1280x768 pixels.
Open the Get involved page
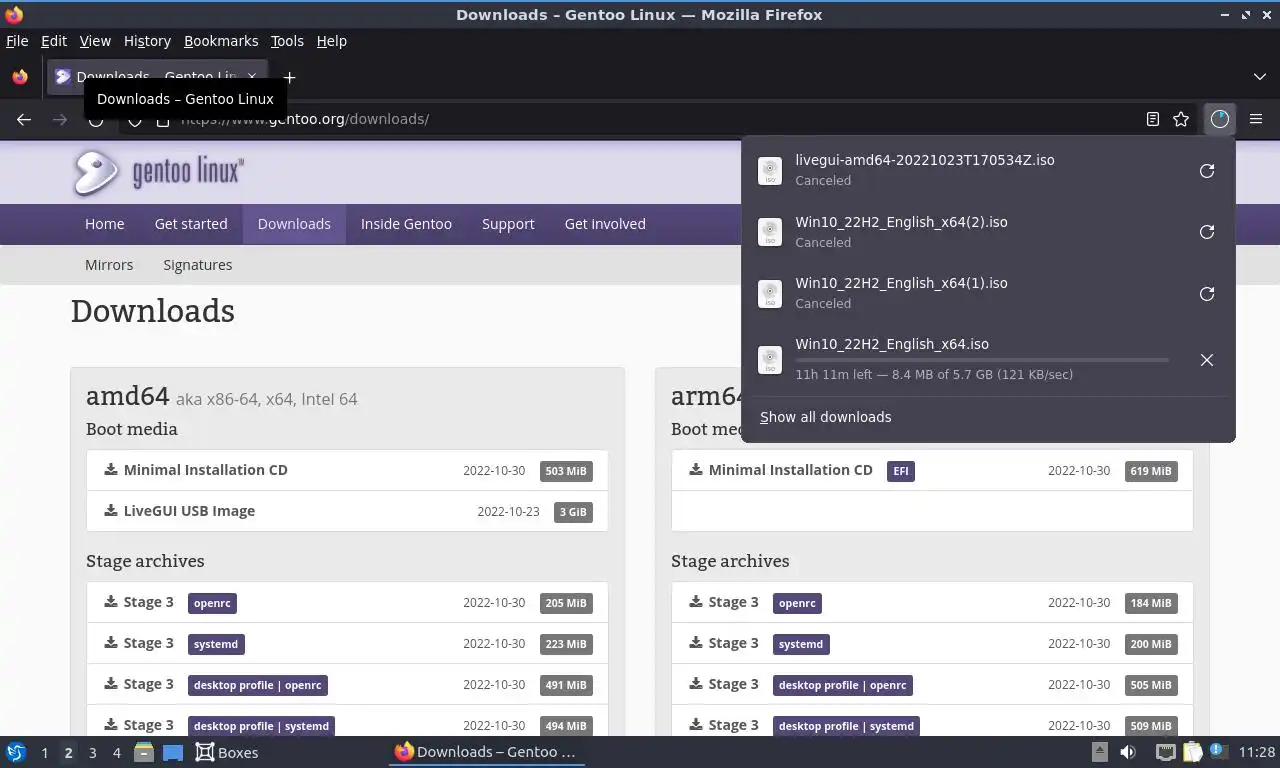pos(605,224)
